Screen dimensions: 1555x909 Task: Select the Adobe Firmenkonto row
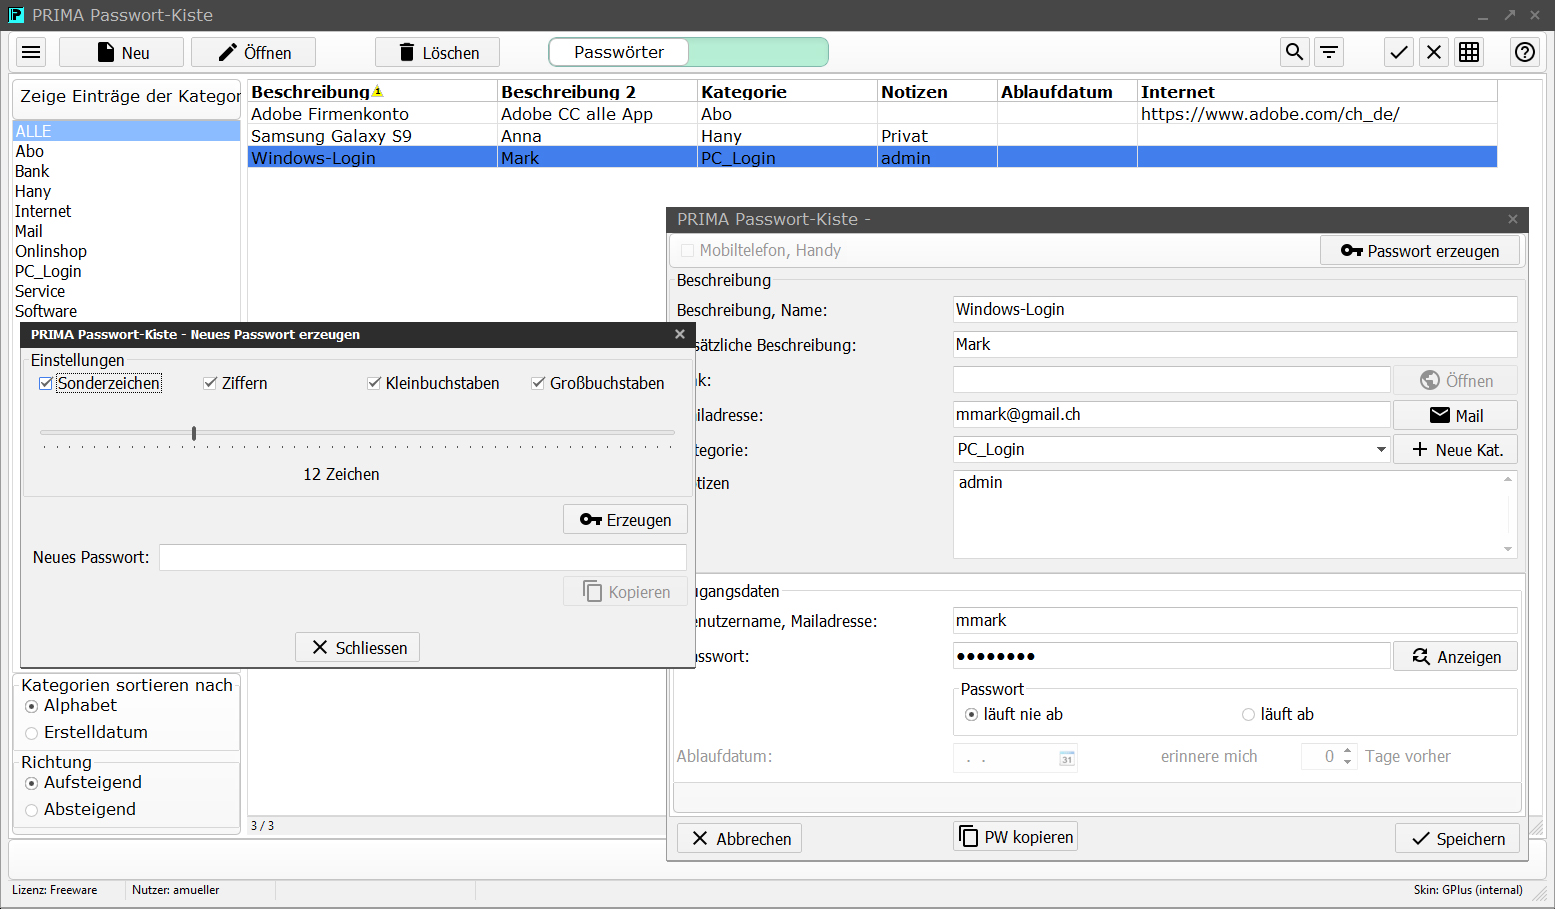tap(872, 114)
